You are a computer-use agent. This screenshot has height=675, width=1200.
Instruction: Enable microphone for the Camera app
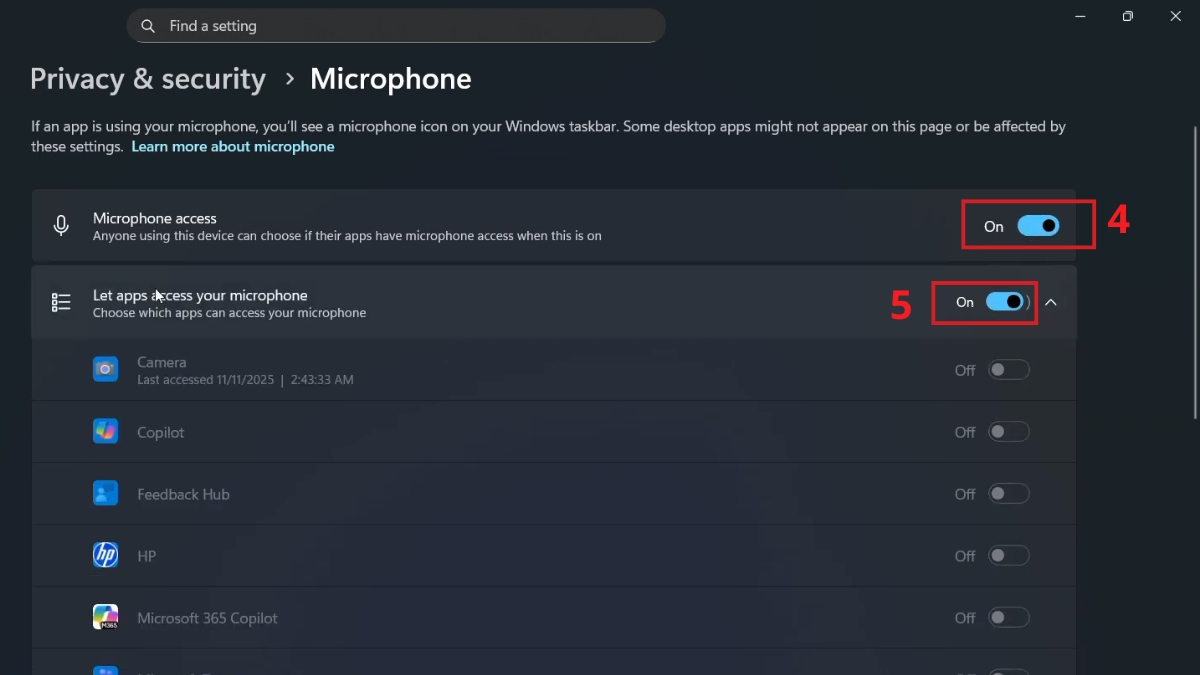click(x=1009, y=370)
